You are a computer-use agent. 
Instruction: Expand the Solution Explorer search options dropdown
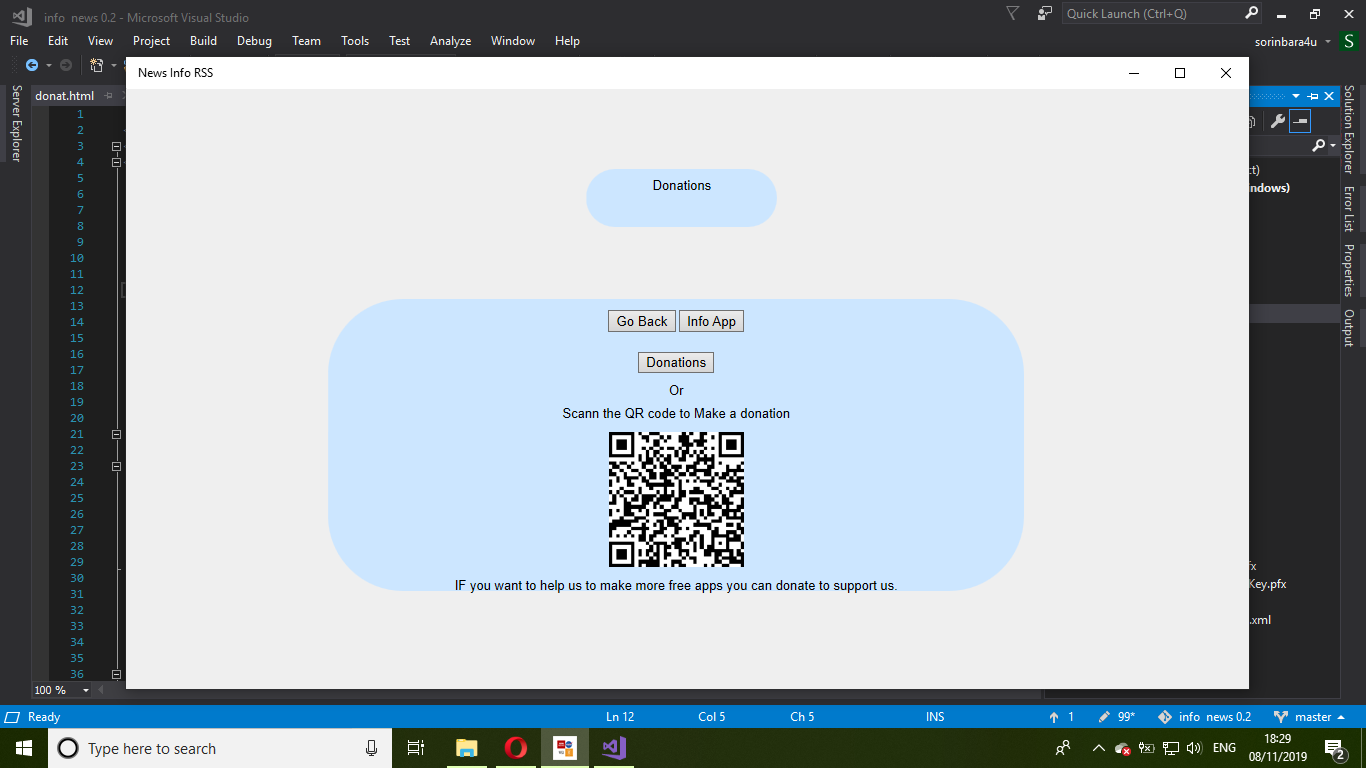click(x=1333, y=146)
